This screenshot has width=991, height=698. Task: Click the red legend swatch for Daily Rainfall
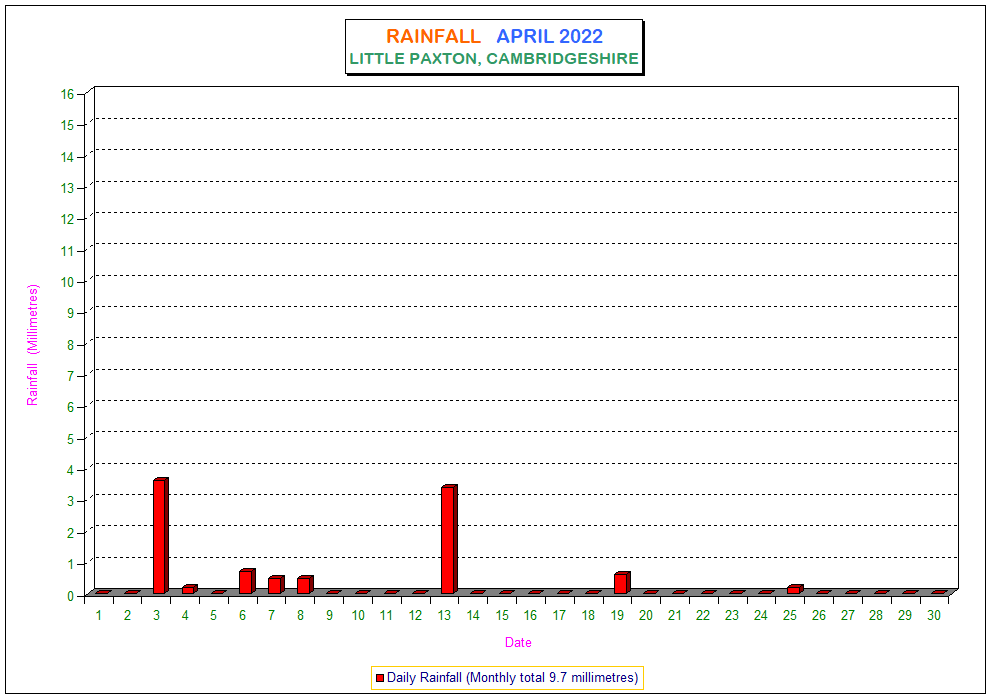click(380, 678)
